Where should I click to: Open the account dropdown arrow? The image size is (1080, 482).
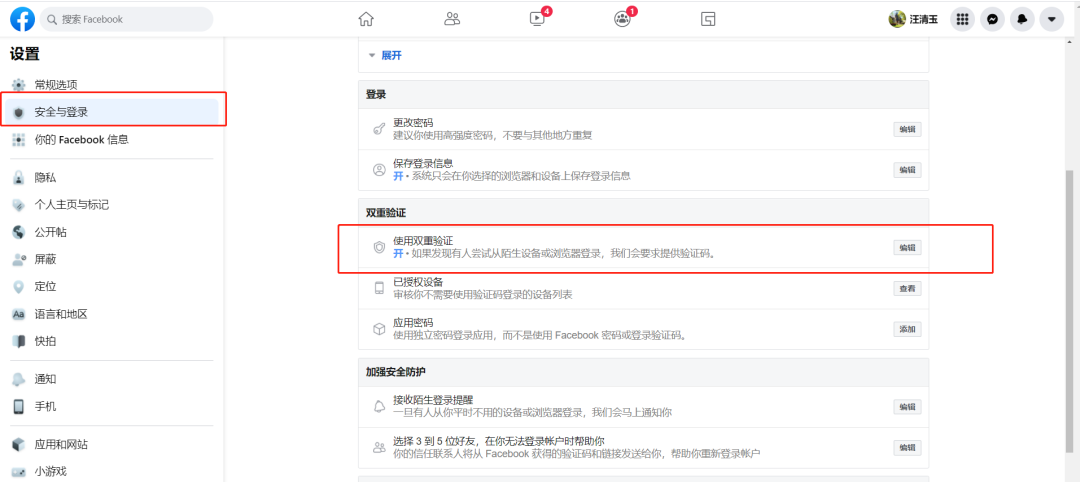coord(1052,19)
